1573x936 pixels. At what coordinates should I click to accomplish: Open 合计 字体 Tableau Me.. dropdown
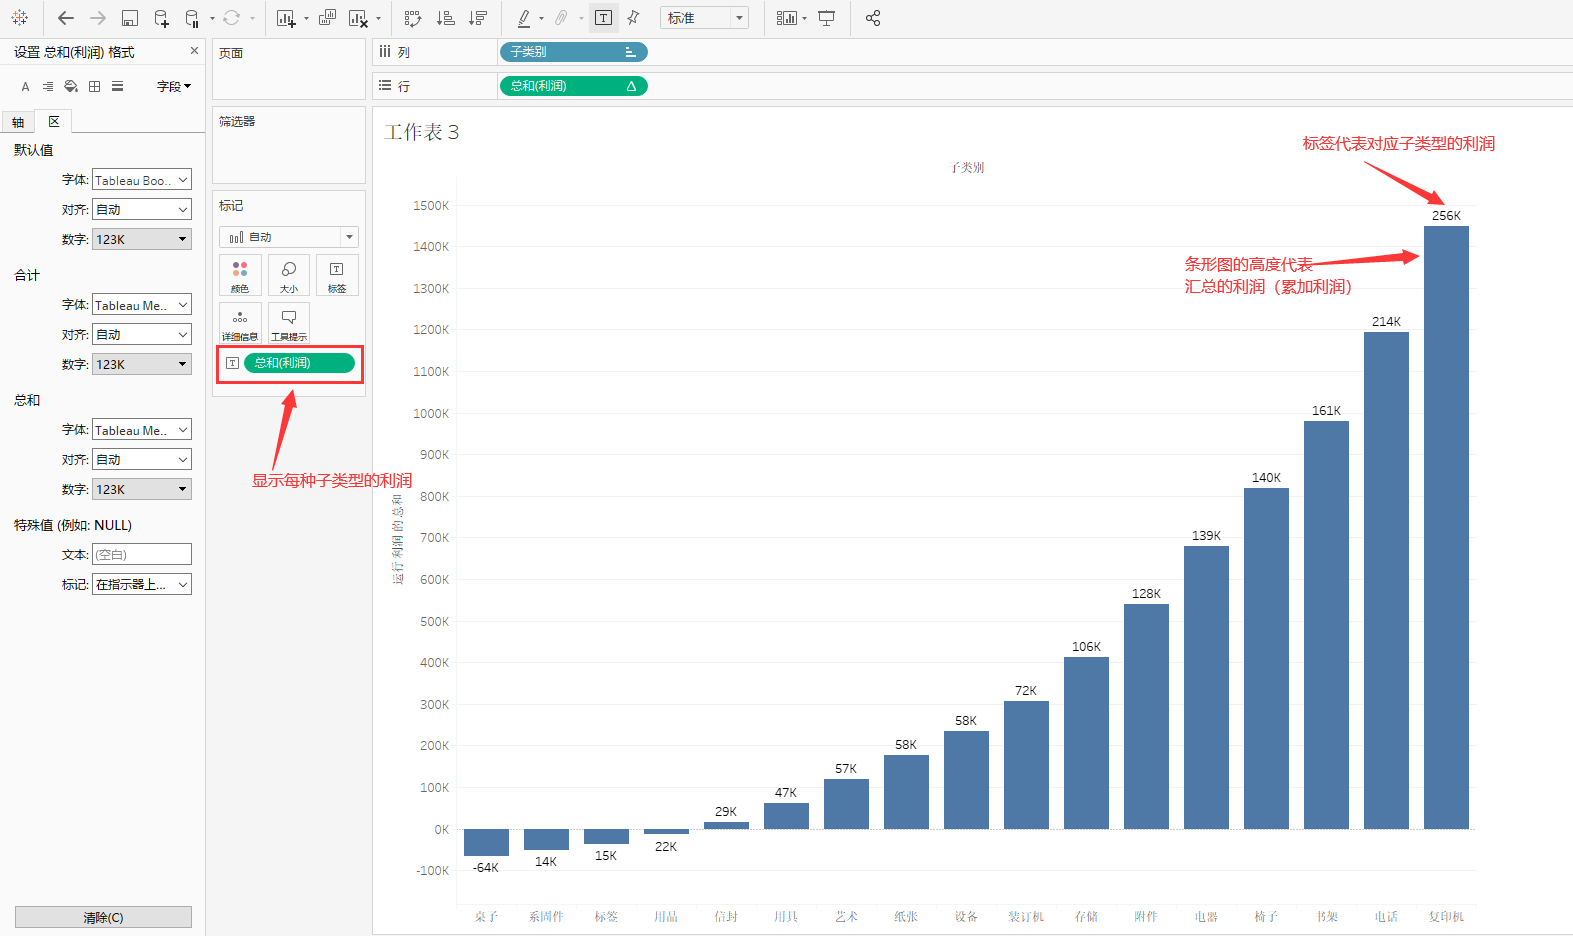point(142,305)
